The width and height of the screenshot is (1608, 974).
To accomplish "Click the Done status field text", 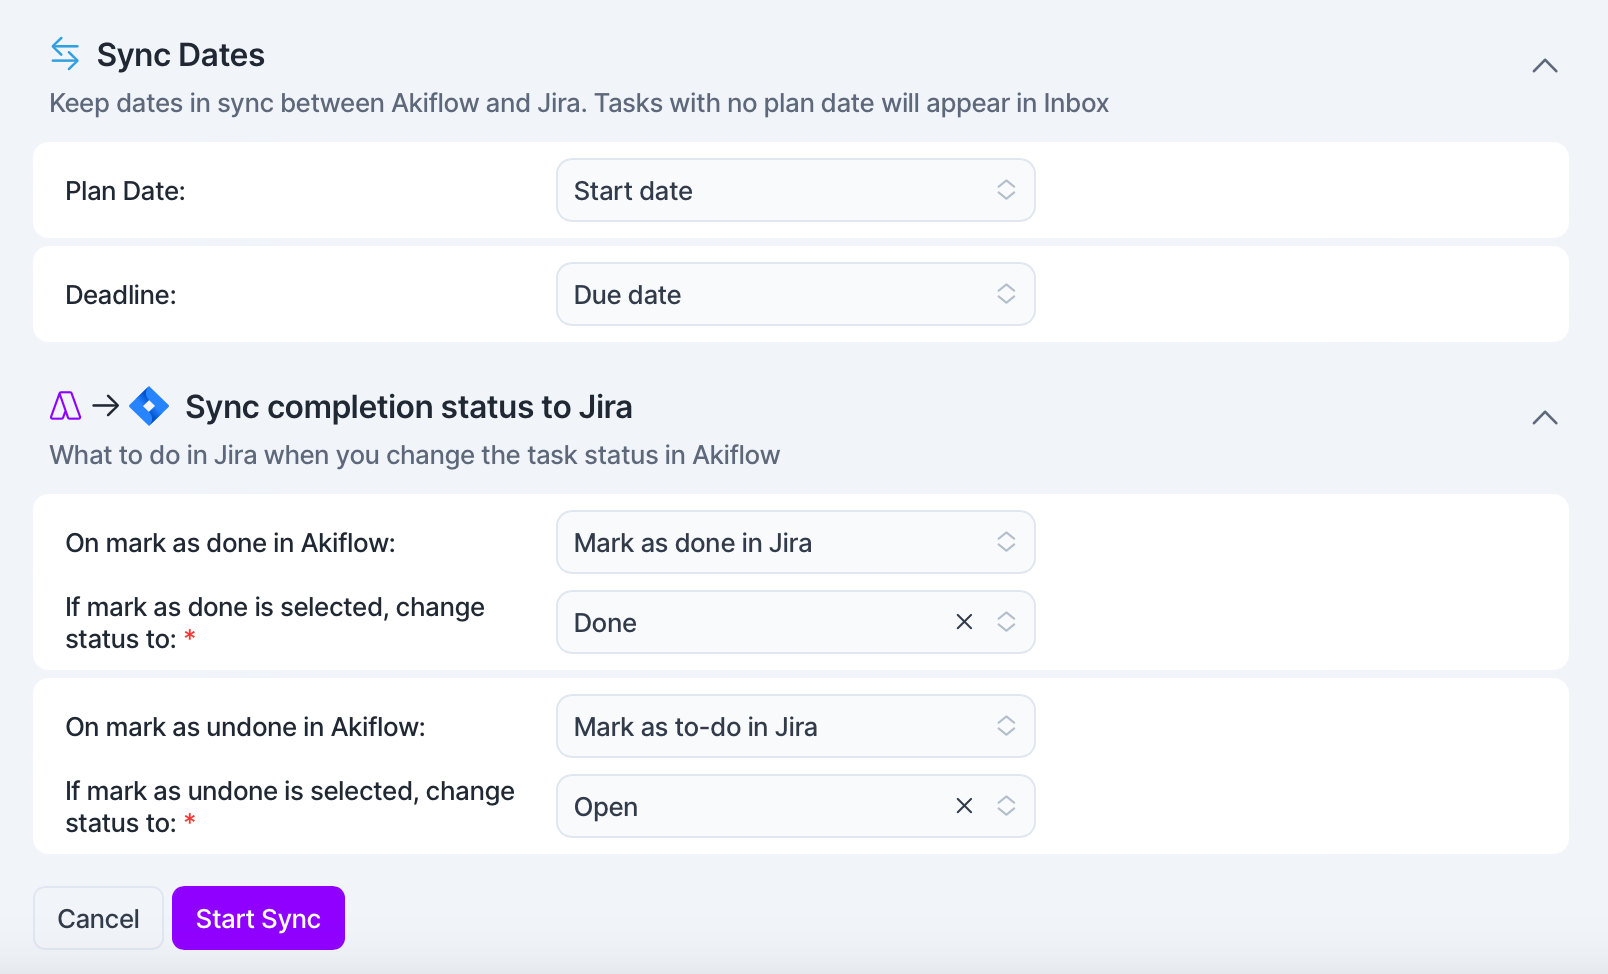I will click(x=605, y=623).
